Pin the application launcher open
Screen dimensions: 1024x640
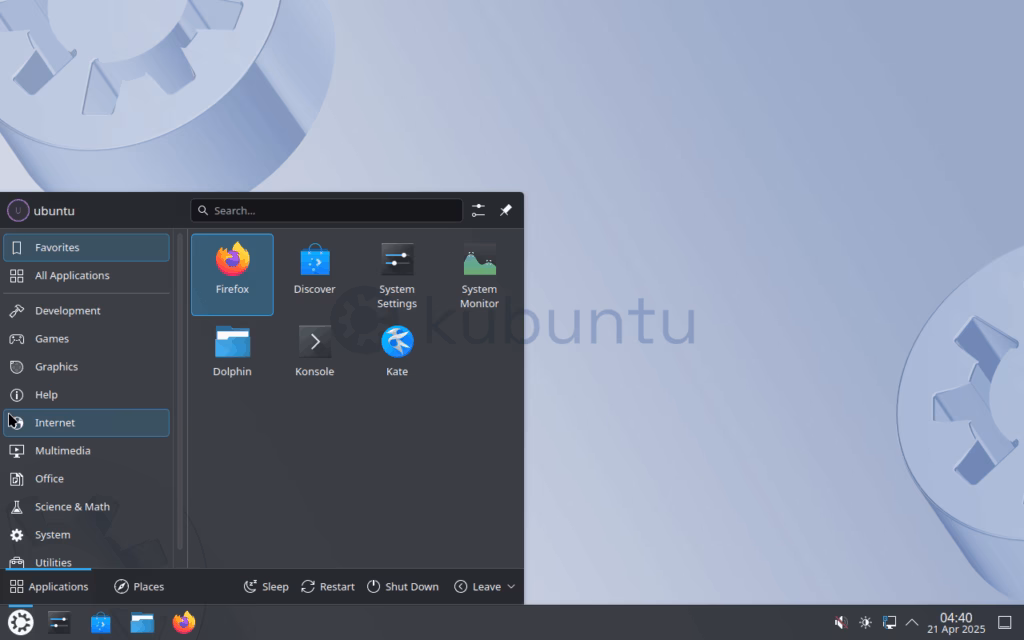pyautogui.click(x=506, y=210)
